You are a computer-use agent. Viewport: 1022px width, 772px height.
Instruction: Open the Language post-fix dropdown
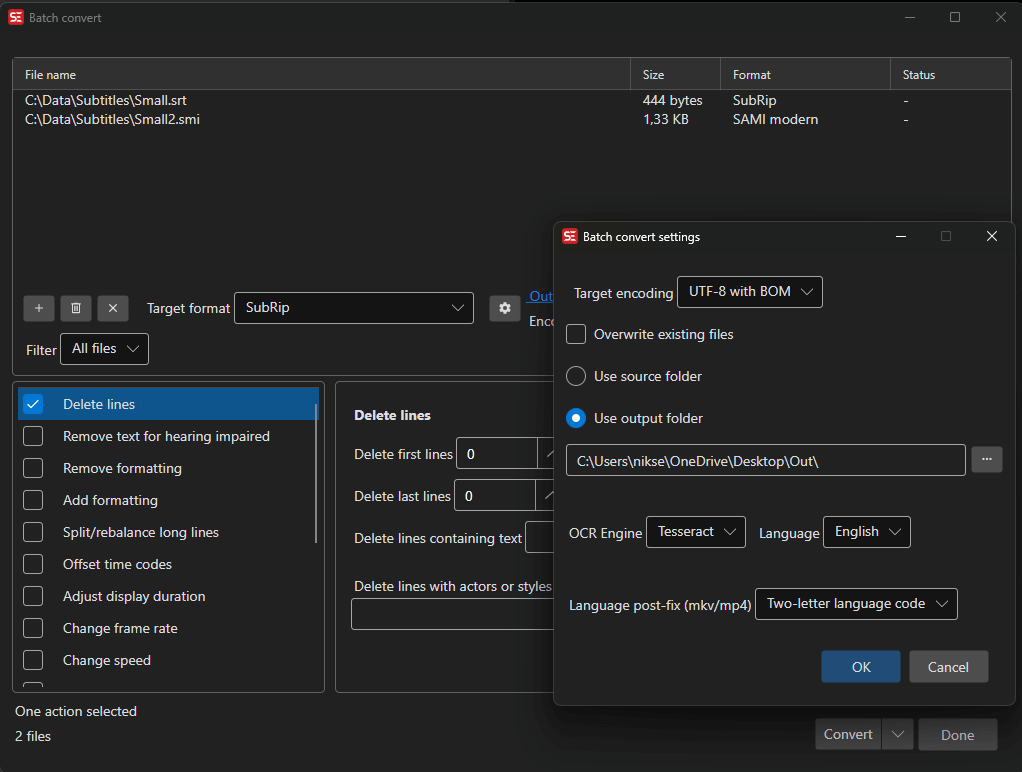tap(856, 604)
